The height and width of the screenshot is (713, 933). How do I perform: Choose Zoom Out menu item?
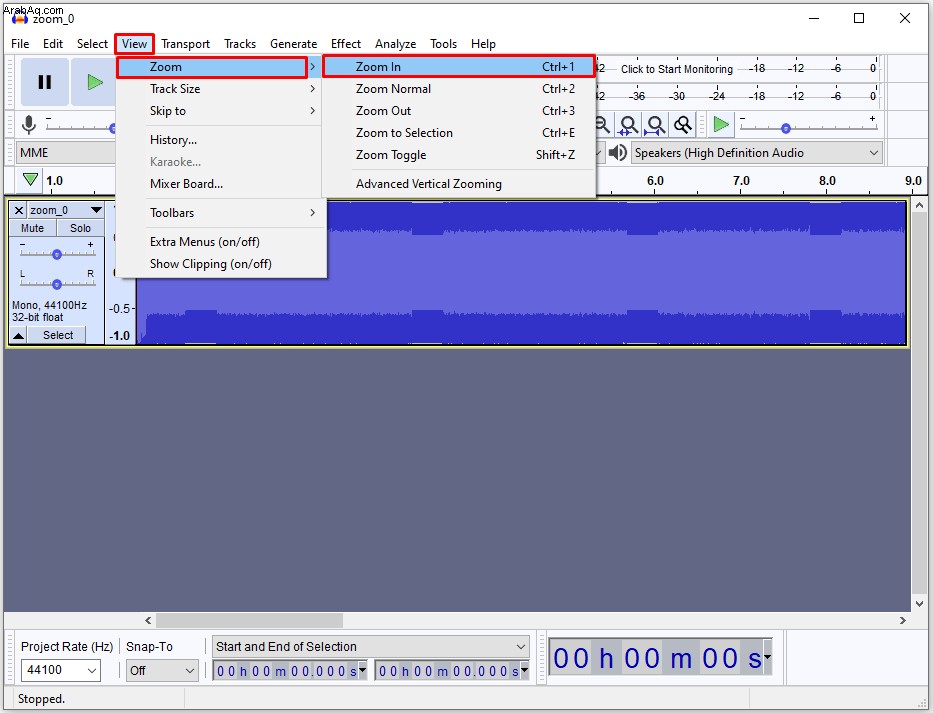coord(458,111)
